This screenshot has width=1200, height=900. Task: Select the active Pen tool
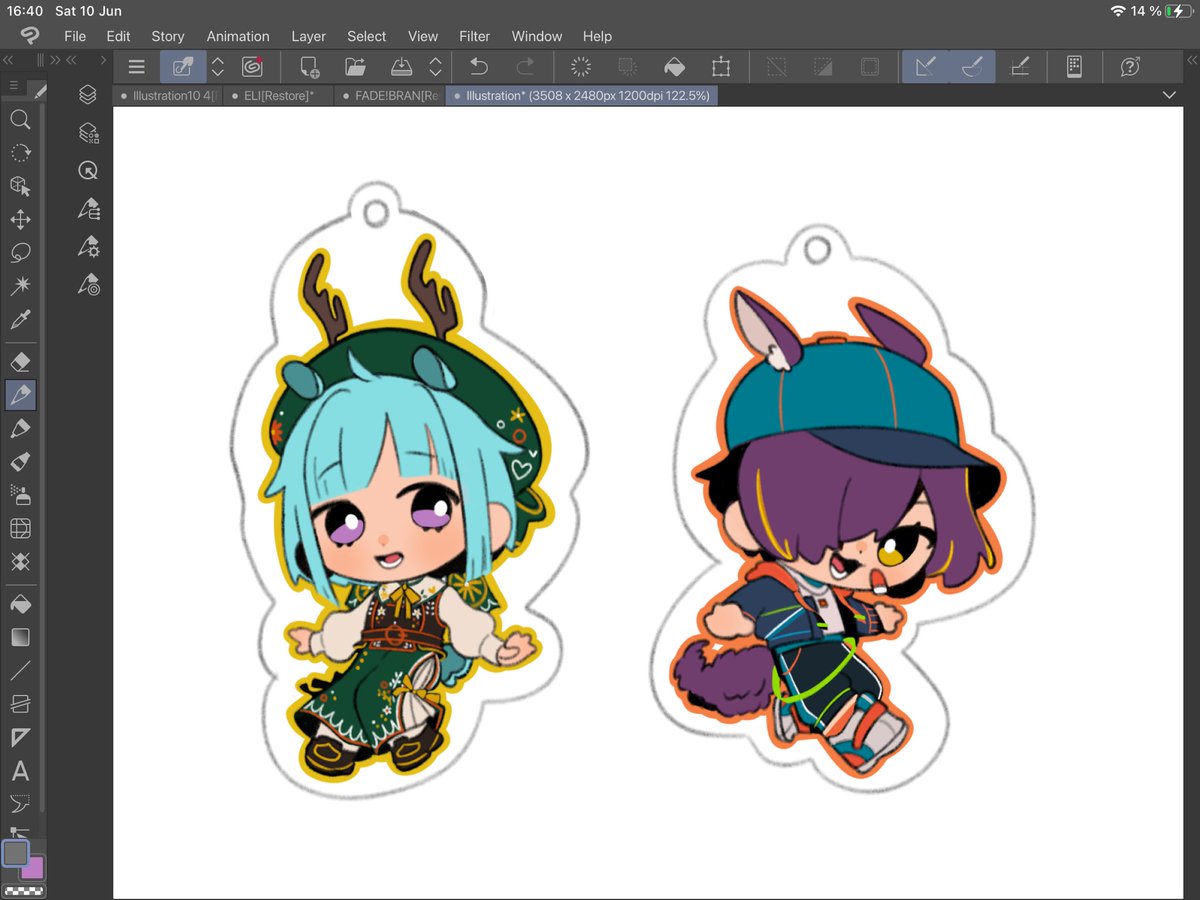point(20,395)
